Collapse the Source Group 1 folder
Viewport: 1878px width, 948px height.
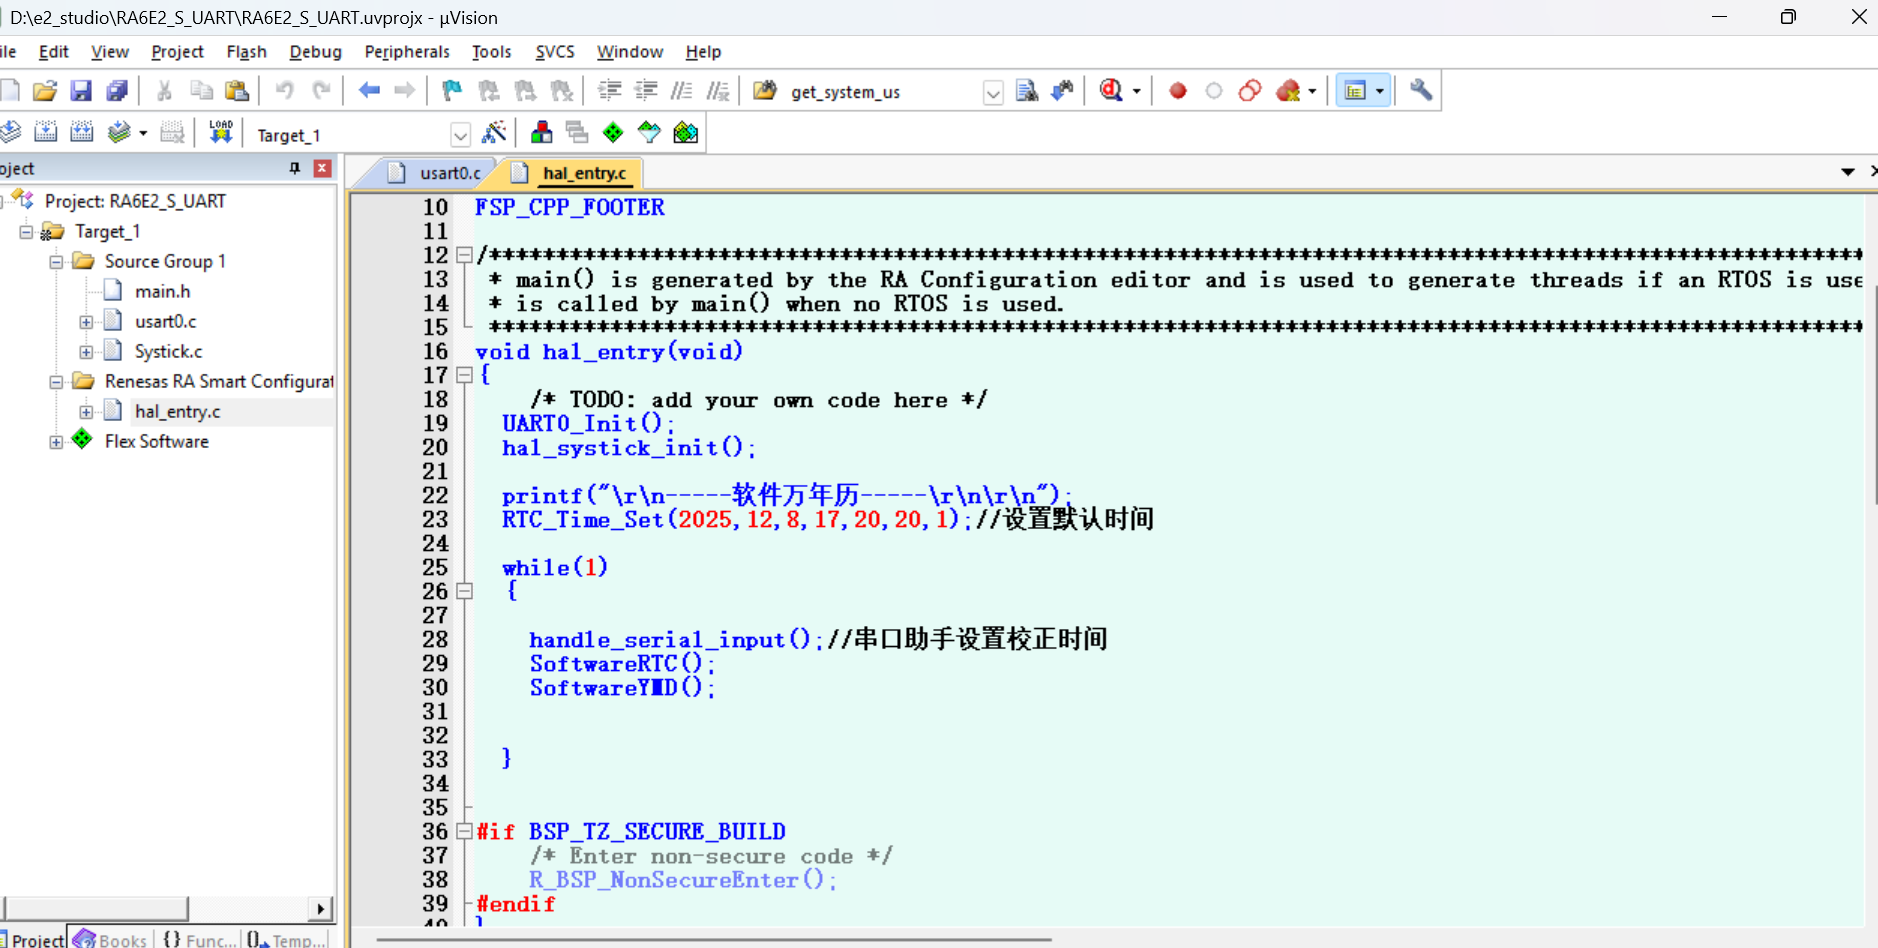[x=56, y=262]
